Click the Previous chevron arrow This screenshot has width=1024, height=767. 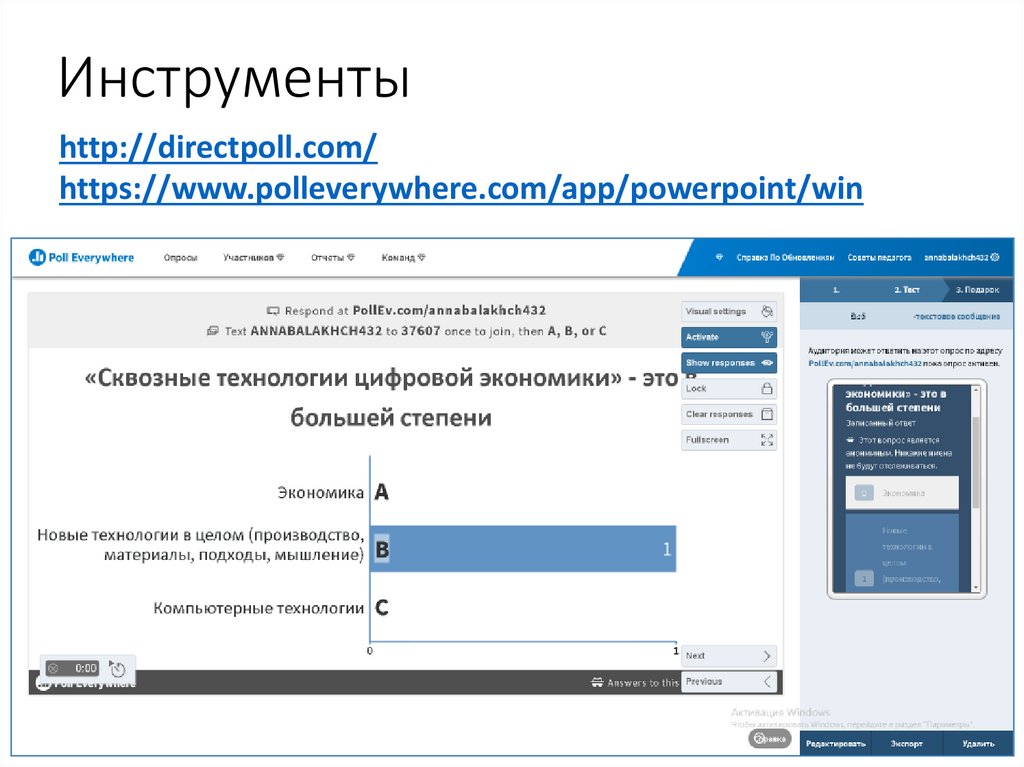click(767, 681)
